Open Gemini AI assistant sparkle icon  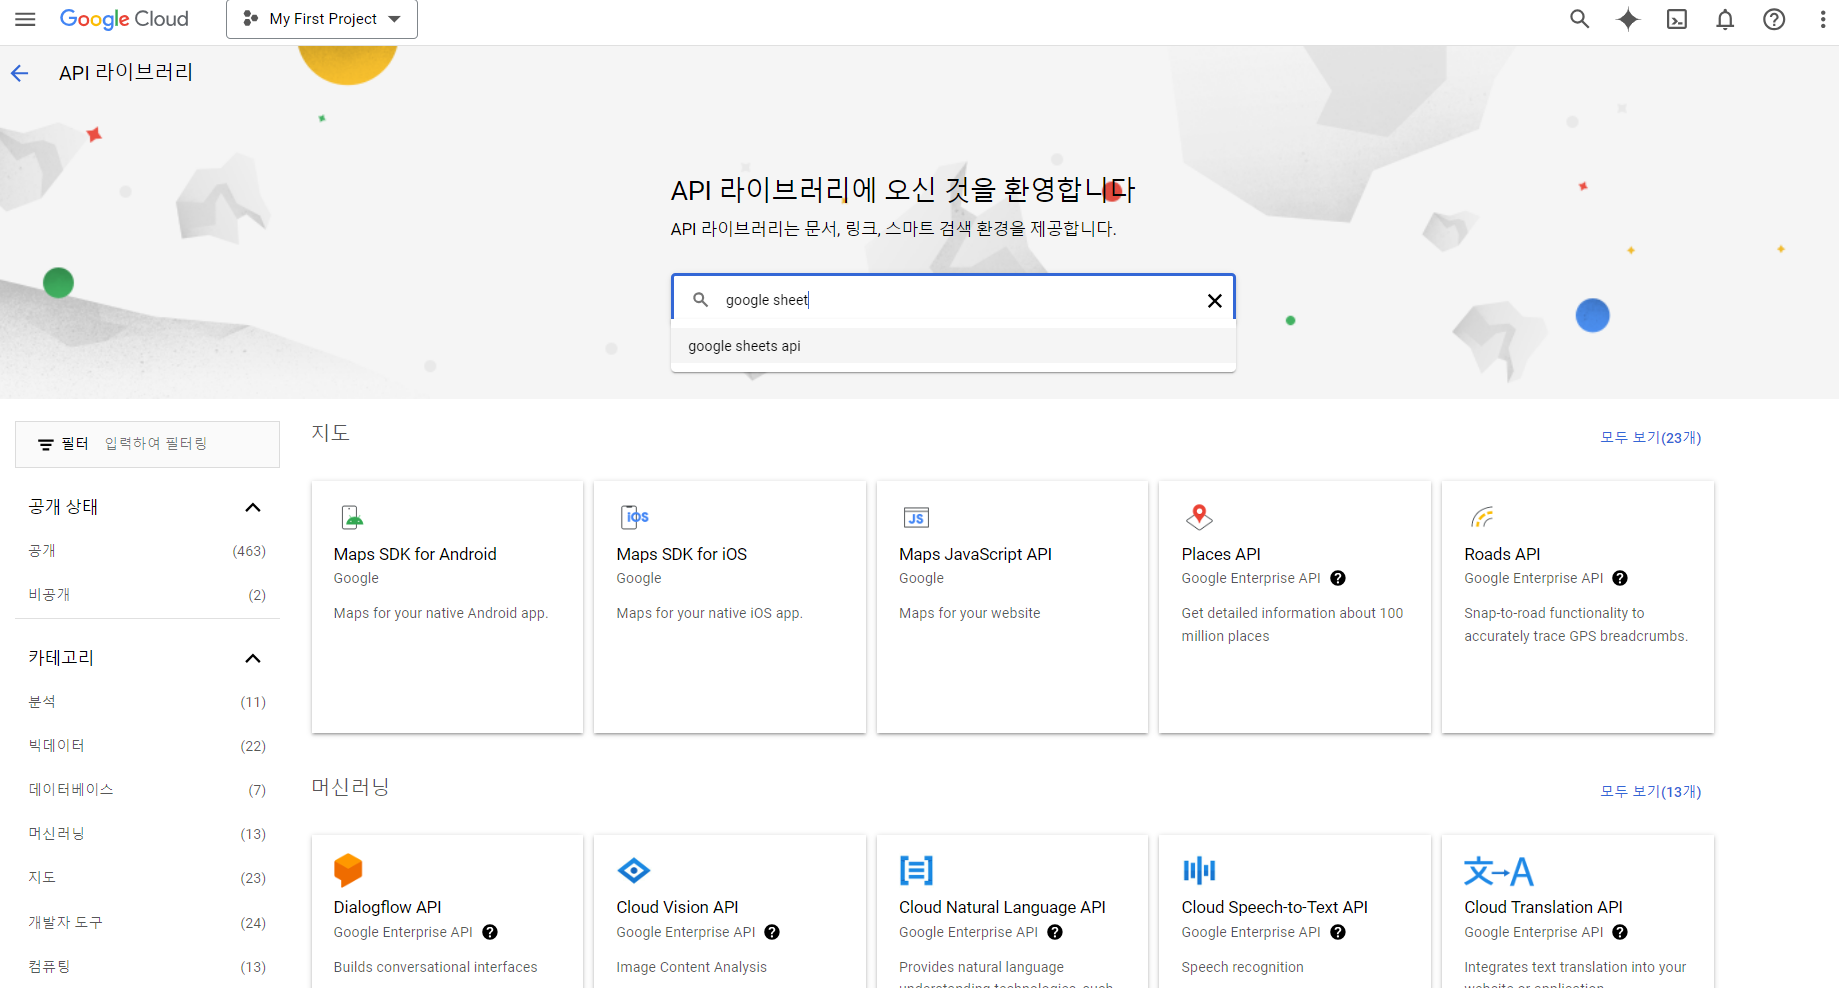[1628, 19]
